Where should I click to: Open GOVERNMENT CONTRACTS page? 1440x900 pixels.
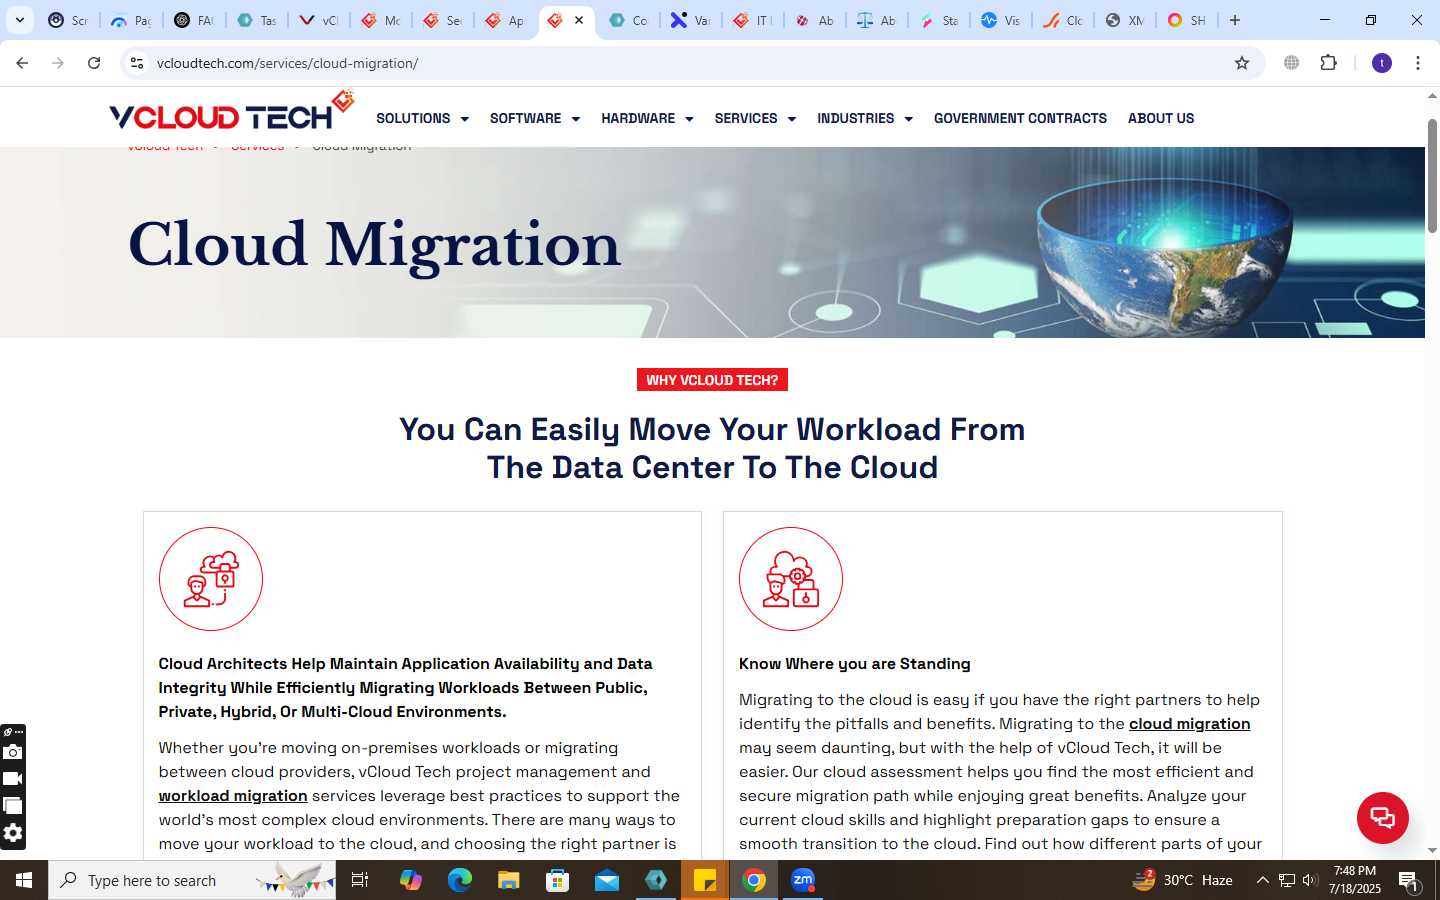click(1020, 118)
